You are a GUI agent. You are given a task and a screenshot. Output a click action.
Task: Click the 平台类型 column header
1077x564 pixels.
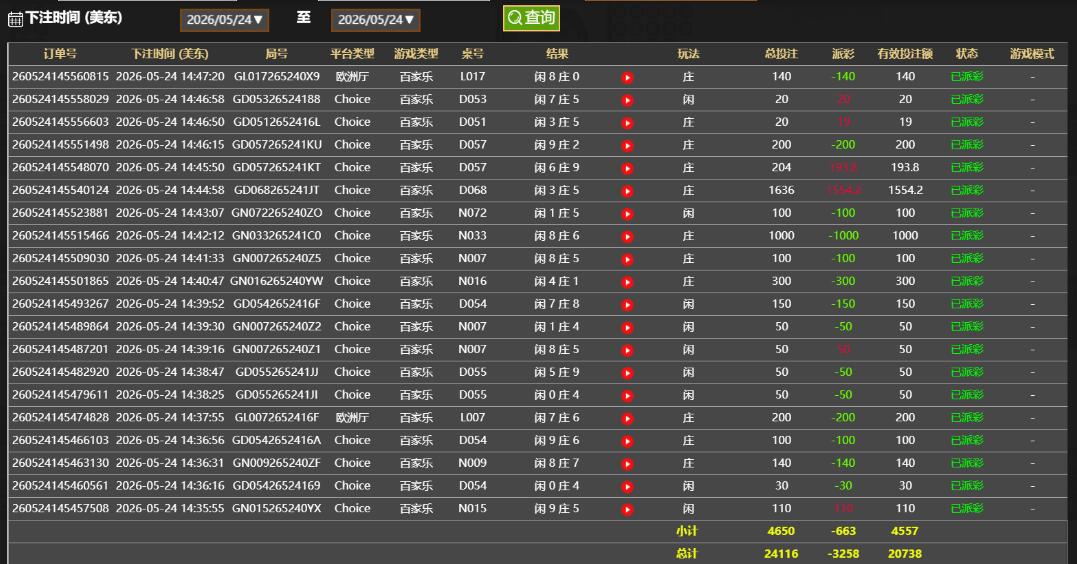coord(352,54)
